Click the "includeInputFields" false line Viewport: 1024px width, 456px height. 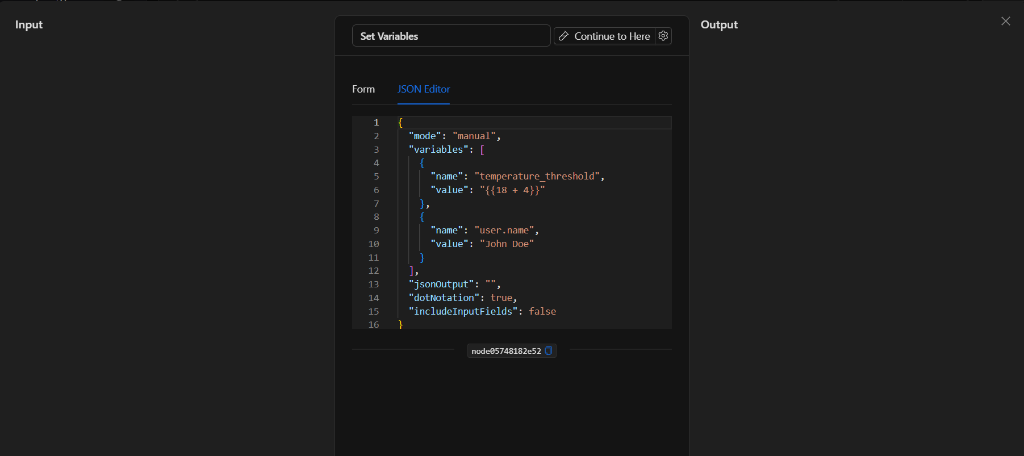point(482,312)
